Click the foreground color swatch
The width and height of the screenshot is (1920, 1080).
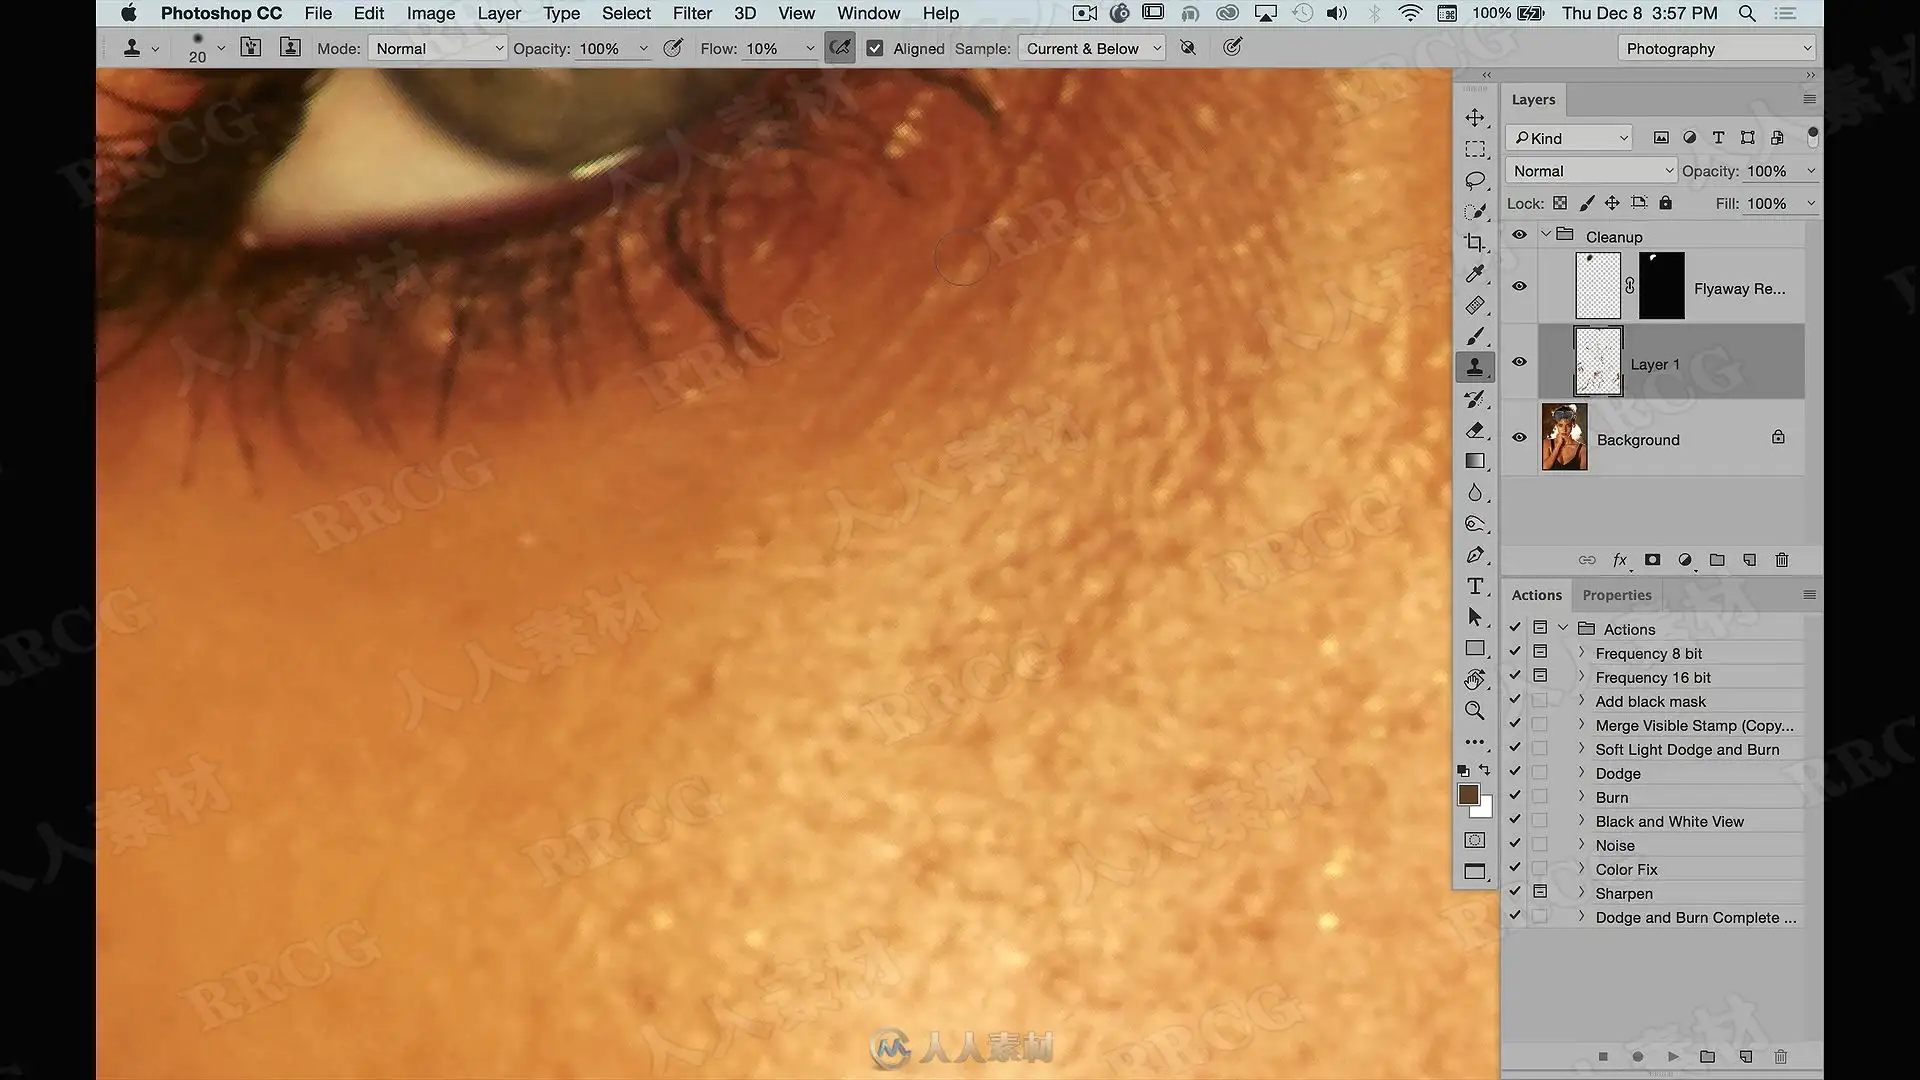coord(1468,794)
